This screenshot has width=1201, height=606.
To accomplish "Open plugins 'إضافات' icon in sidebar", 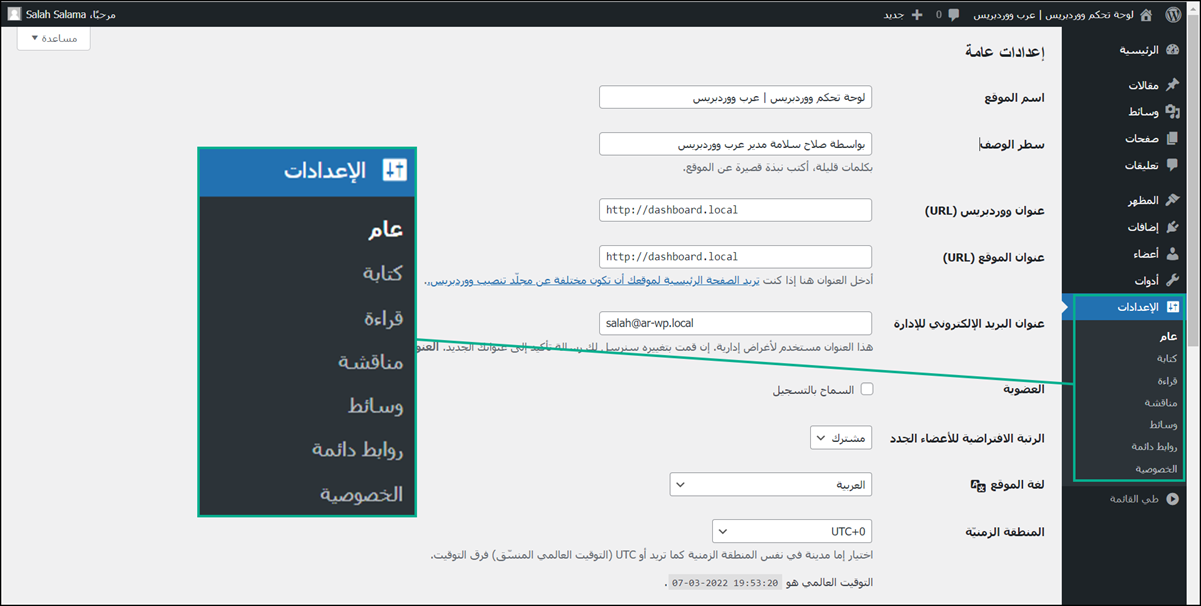I will pos(1173,227).
